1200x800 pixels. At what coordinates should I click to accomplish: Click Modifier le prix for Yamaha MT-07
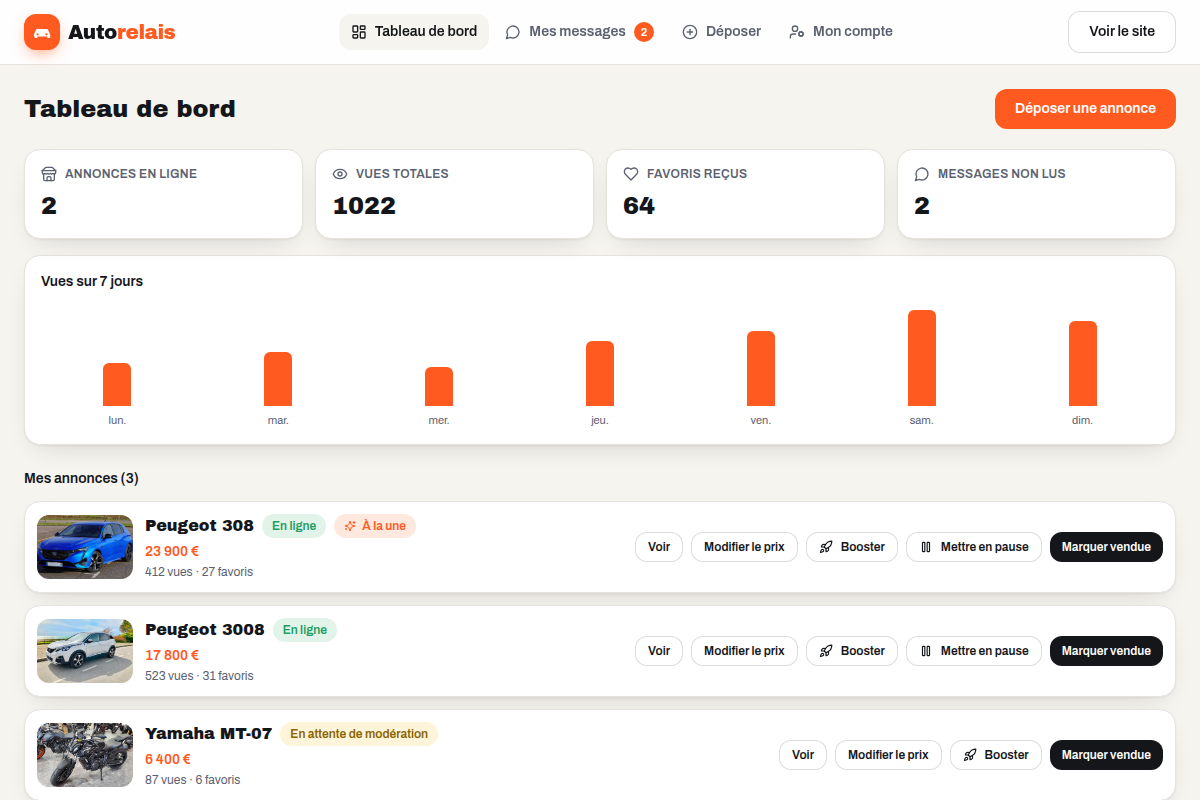tap(888, 755)
